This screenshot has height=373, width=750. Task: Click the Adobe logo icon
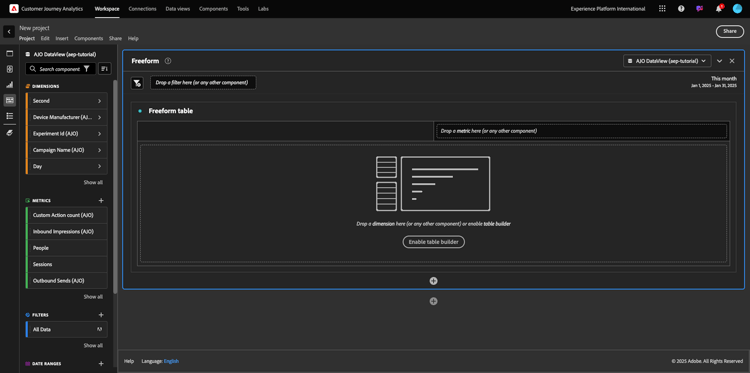click(14, 9)
